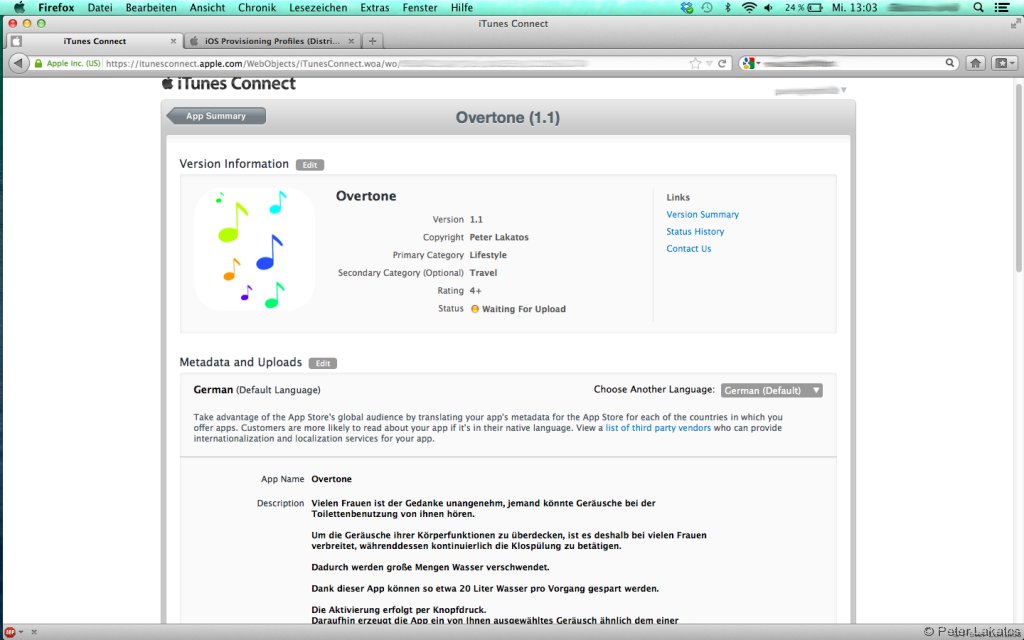Open the Lesezeichen menu

(318, 8)
